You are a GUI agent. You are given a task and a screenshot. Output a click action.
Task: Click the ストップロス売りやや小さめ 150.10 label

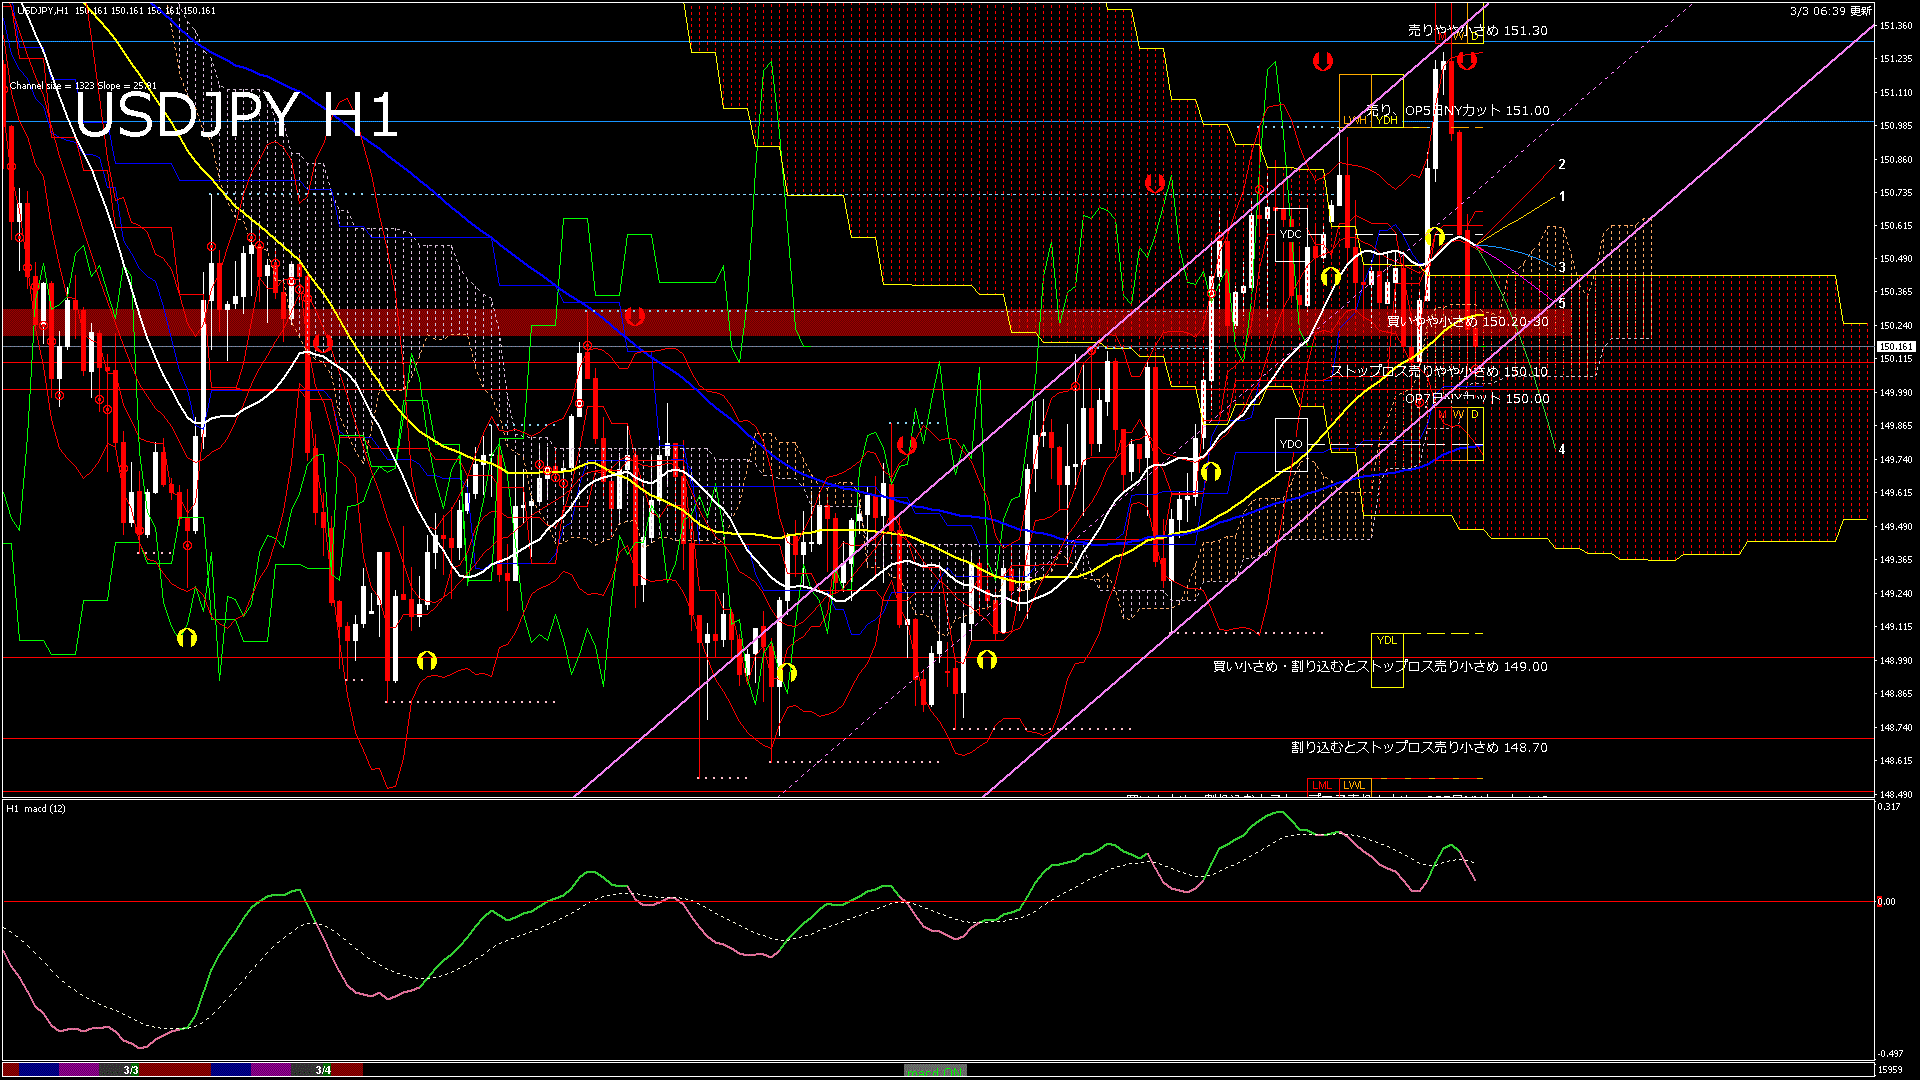[1439, 371]
